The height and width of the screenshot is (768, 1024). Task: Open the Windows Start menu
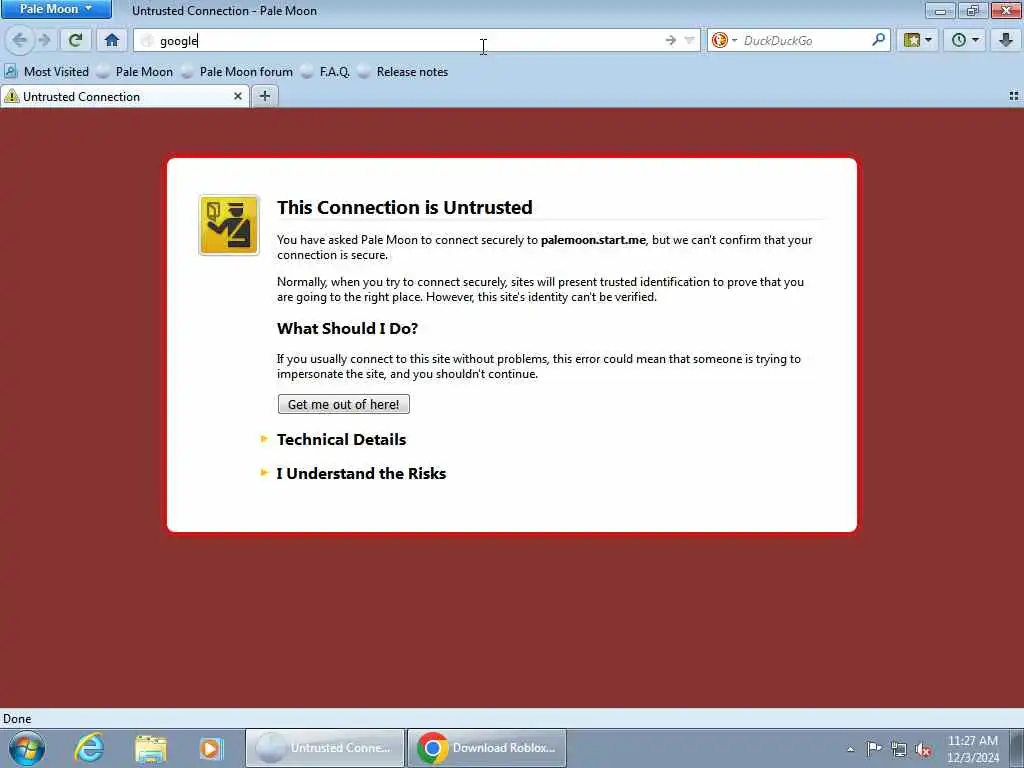[x=27, y=748]
